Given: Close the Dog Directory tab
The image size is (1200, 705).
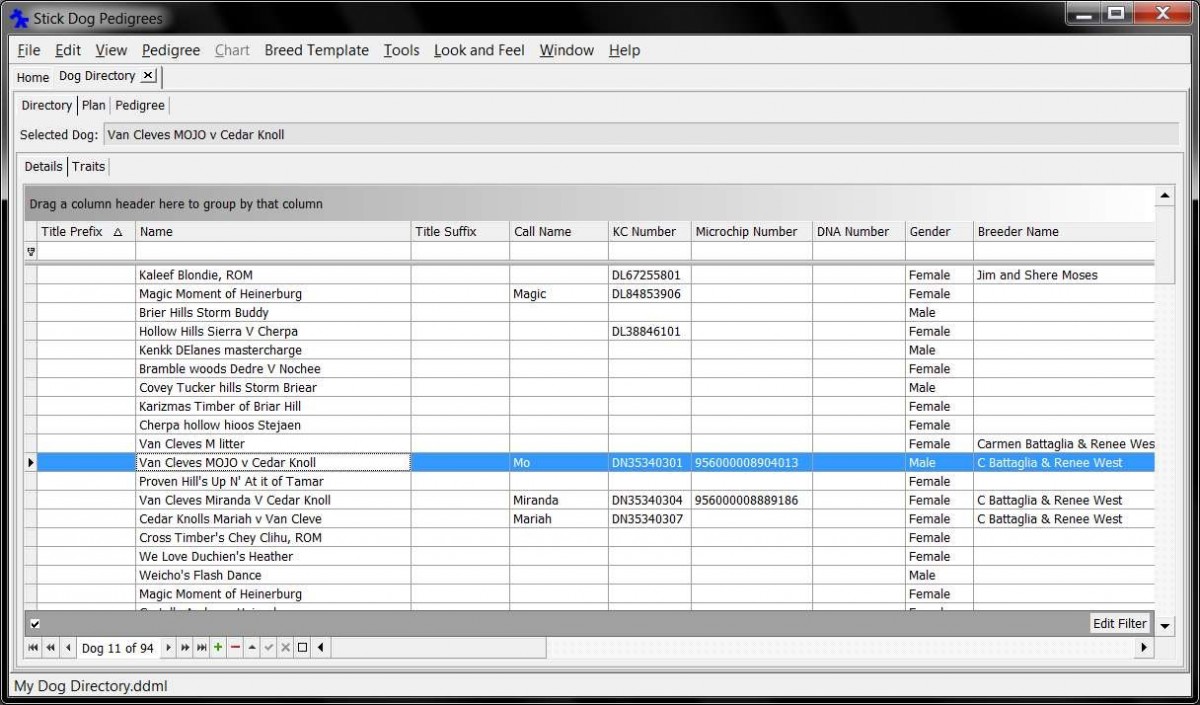Looking at the screenshot, I should (148, 76).
